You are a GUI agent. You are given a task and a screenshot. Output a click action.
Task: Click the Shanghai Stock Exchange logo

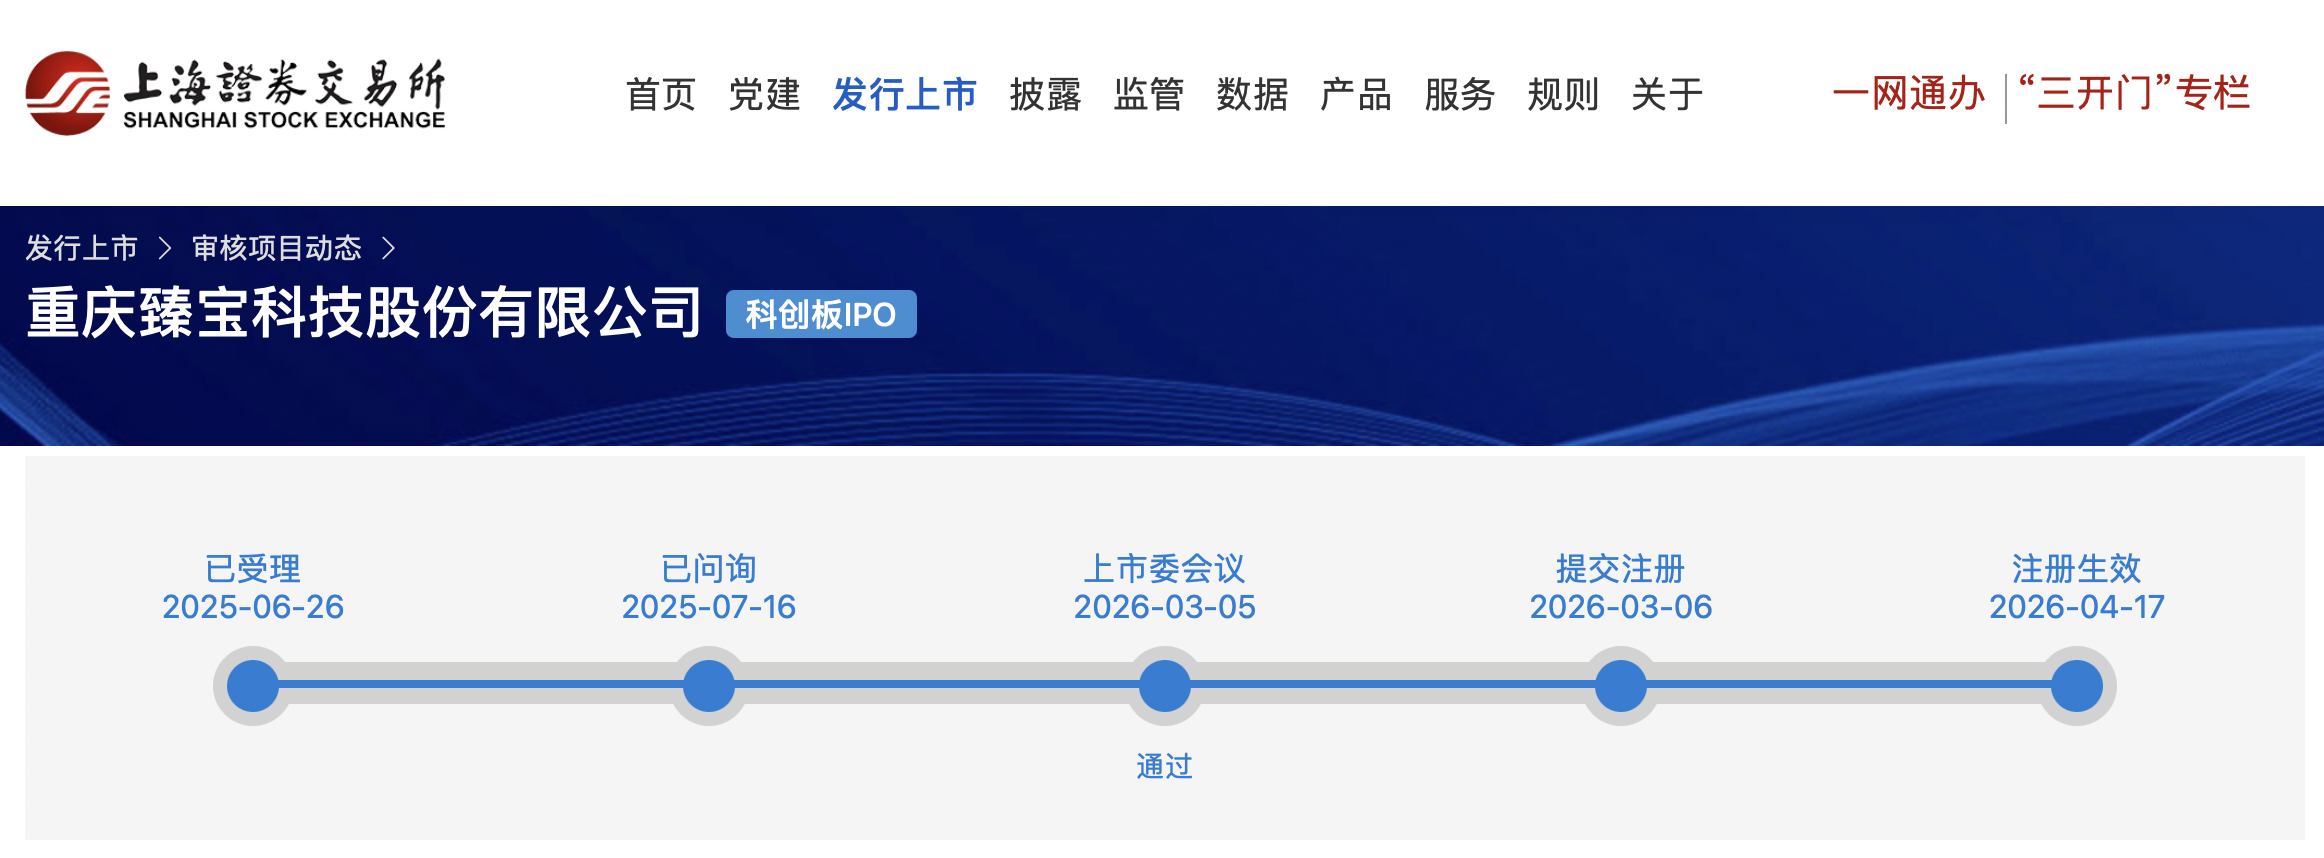[236, 93]
